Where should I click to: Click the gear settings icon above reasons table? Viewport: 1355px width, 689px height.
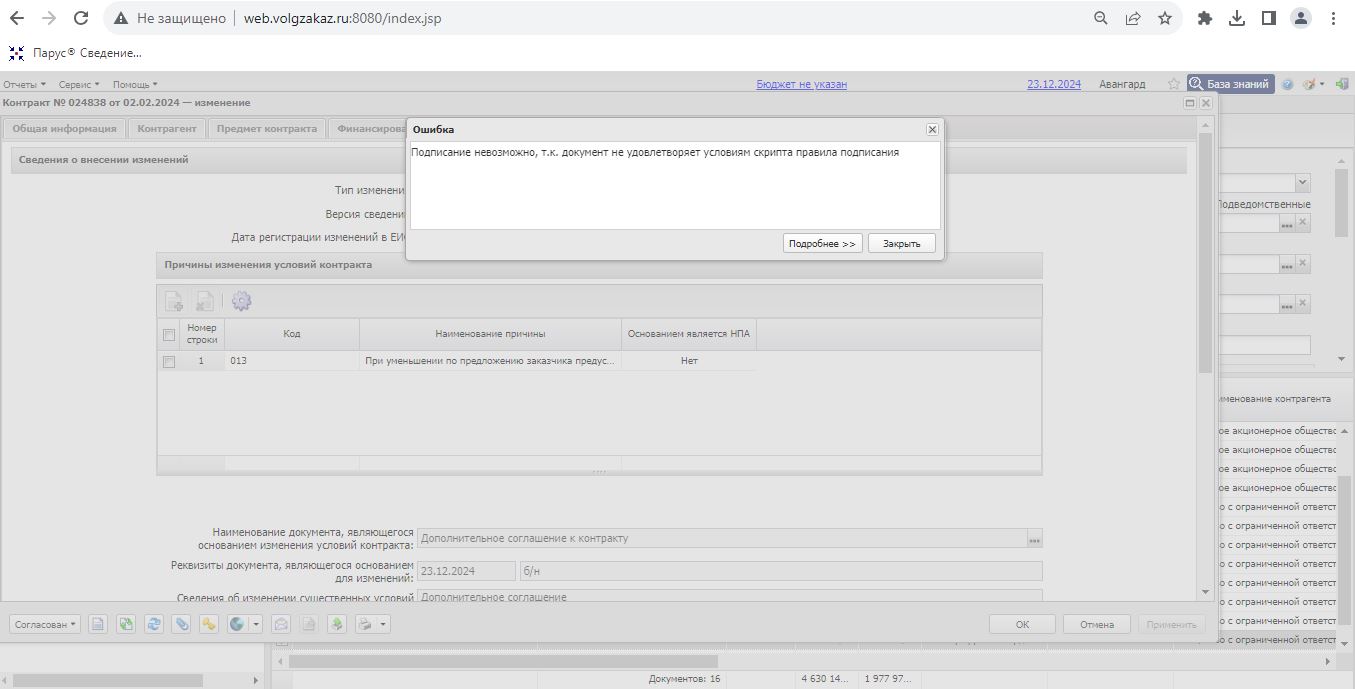[241, 301]
